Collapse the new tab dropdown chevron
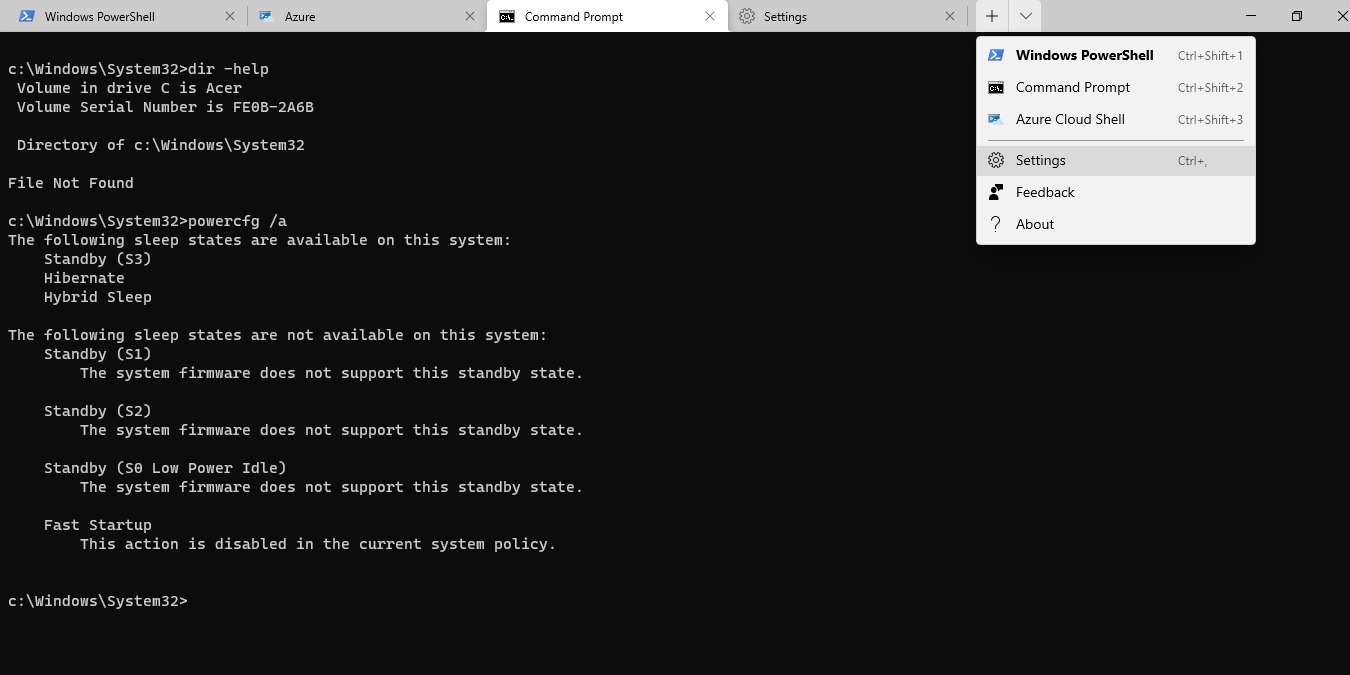This screenshot has width=1350, height=675. (1025, 16)
